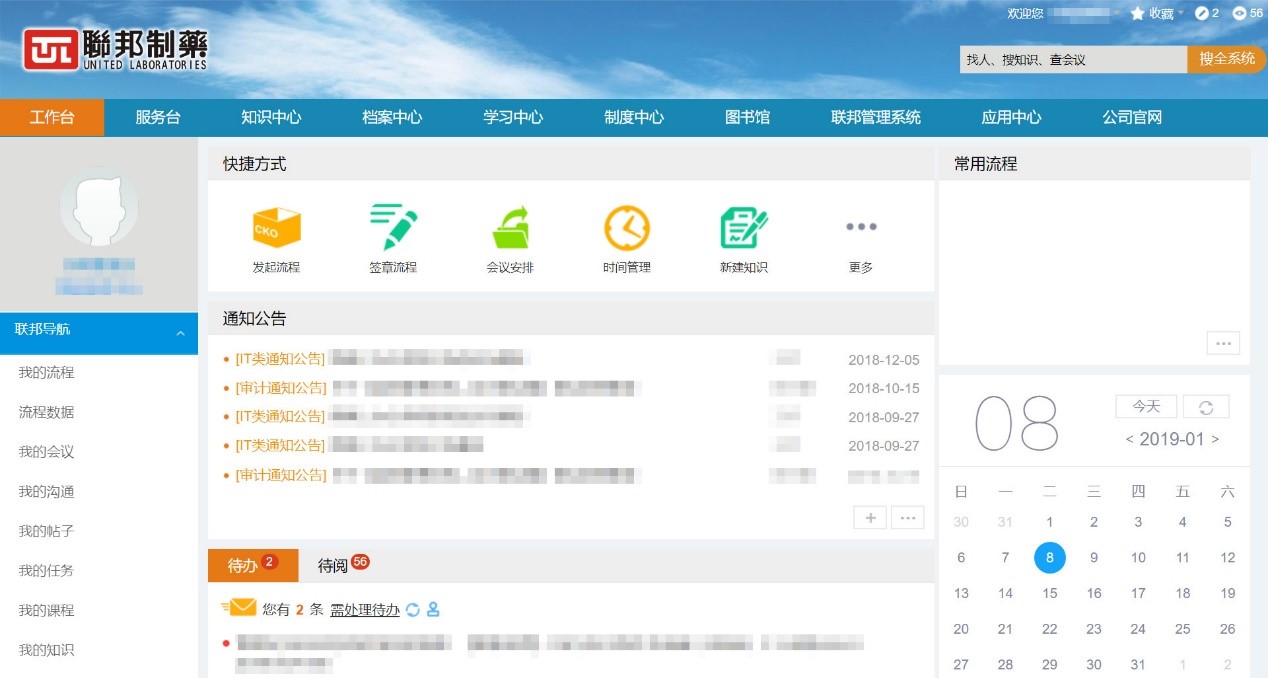This screenshot has height=678, width=1268.
Task: Click the 新建知识 document icon
Action: (744, 228)
